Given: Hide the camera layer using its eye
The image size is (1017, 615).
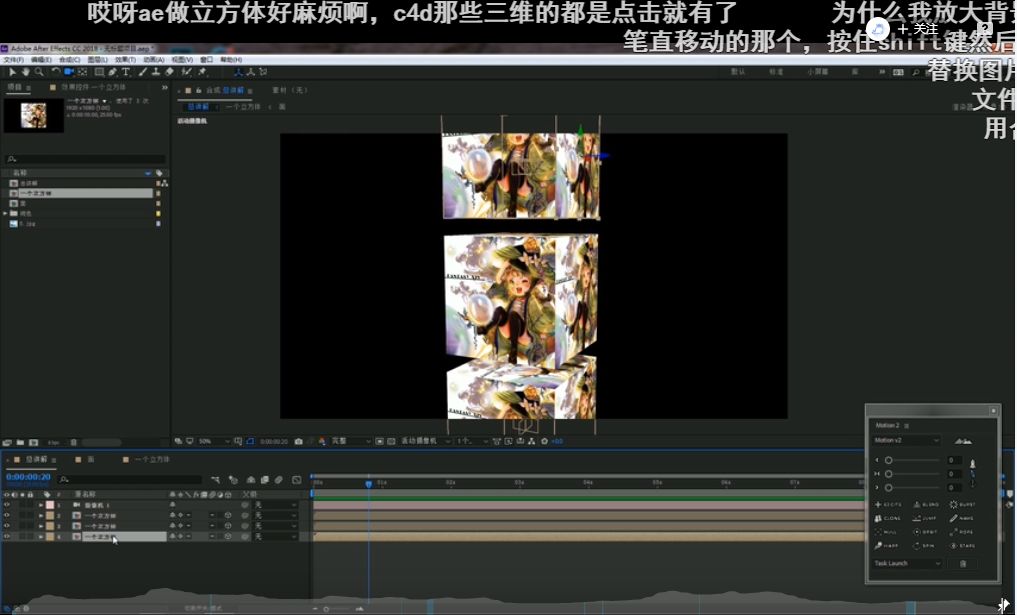Looking at the screenshot, I should [7, 505].
